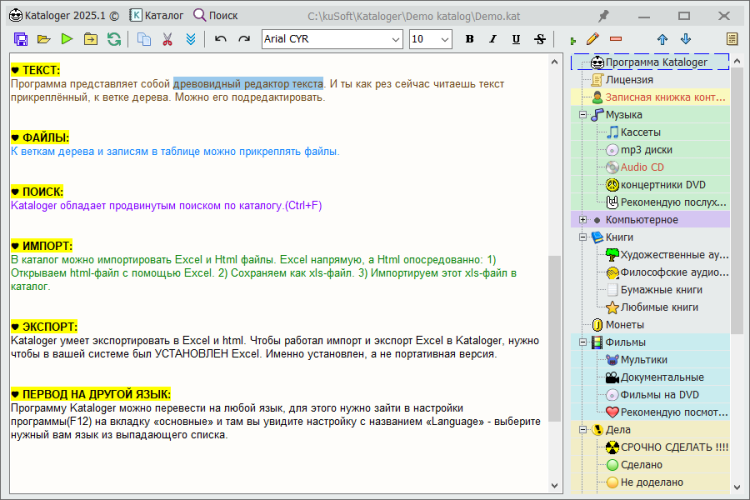750x500 pixels.
Task: Open the Arial CYR font dropdown
Action: [394, 39]
